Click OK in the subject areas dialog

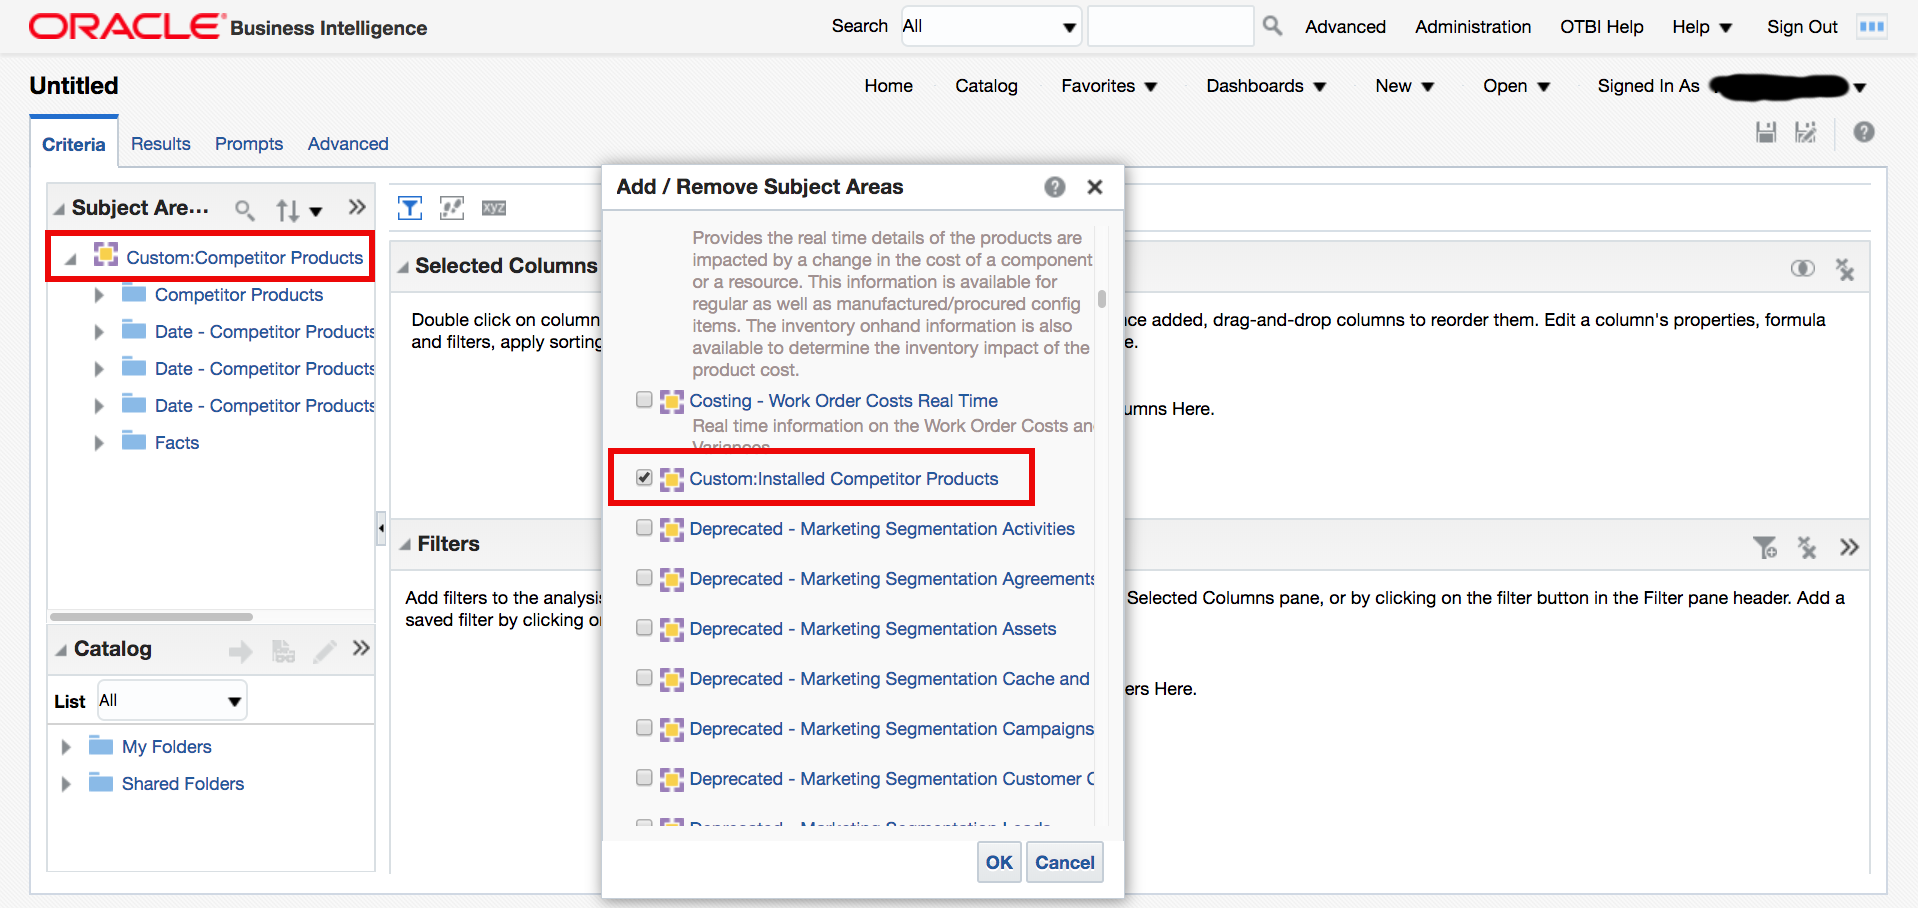998,862
